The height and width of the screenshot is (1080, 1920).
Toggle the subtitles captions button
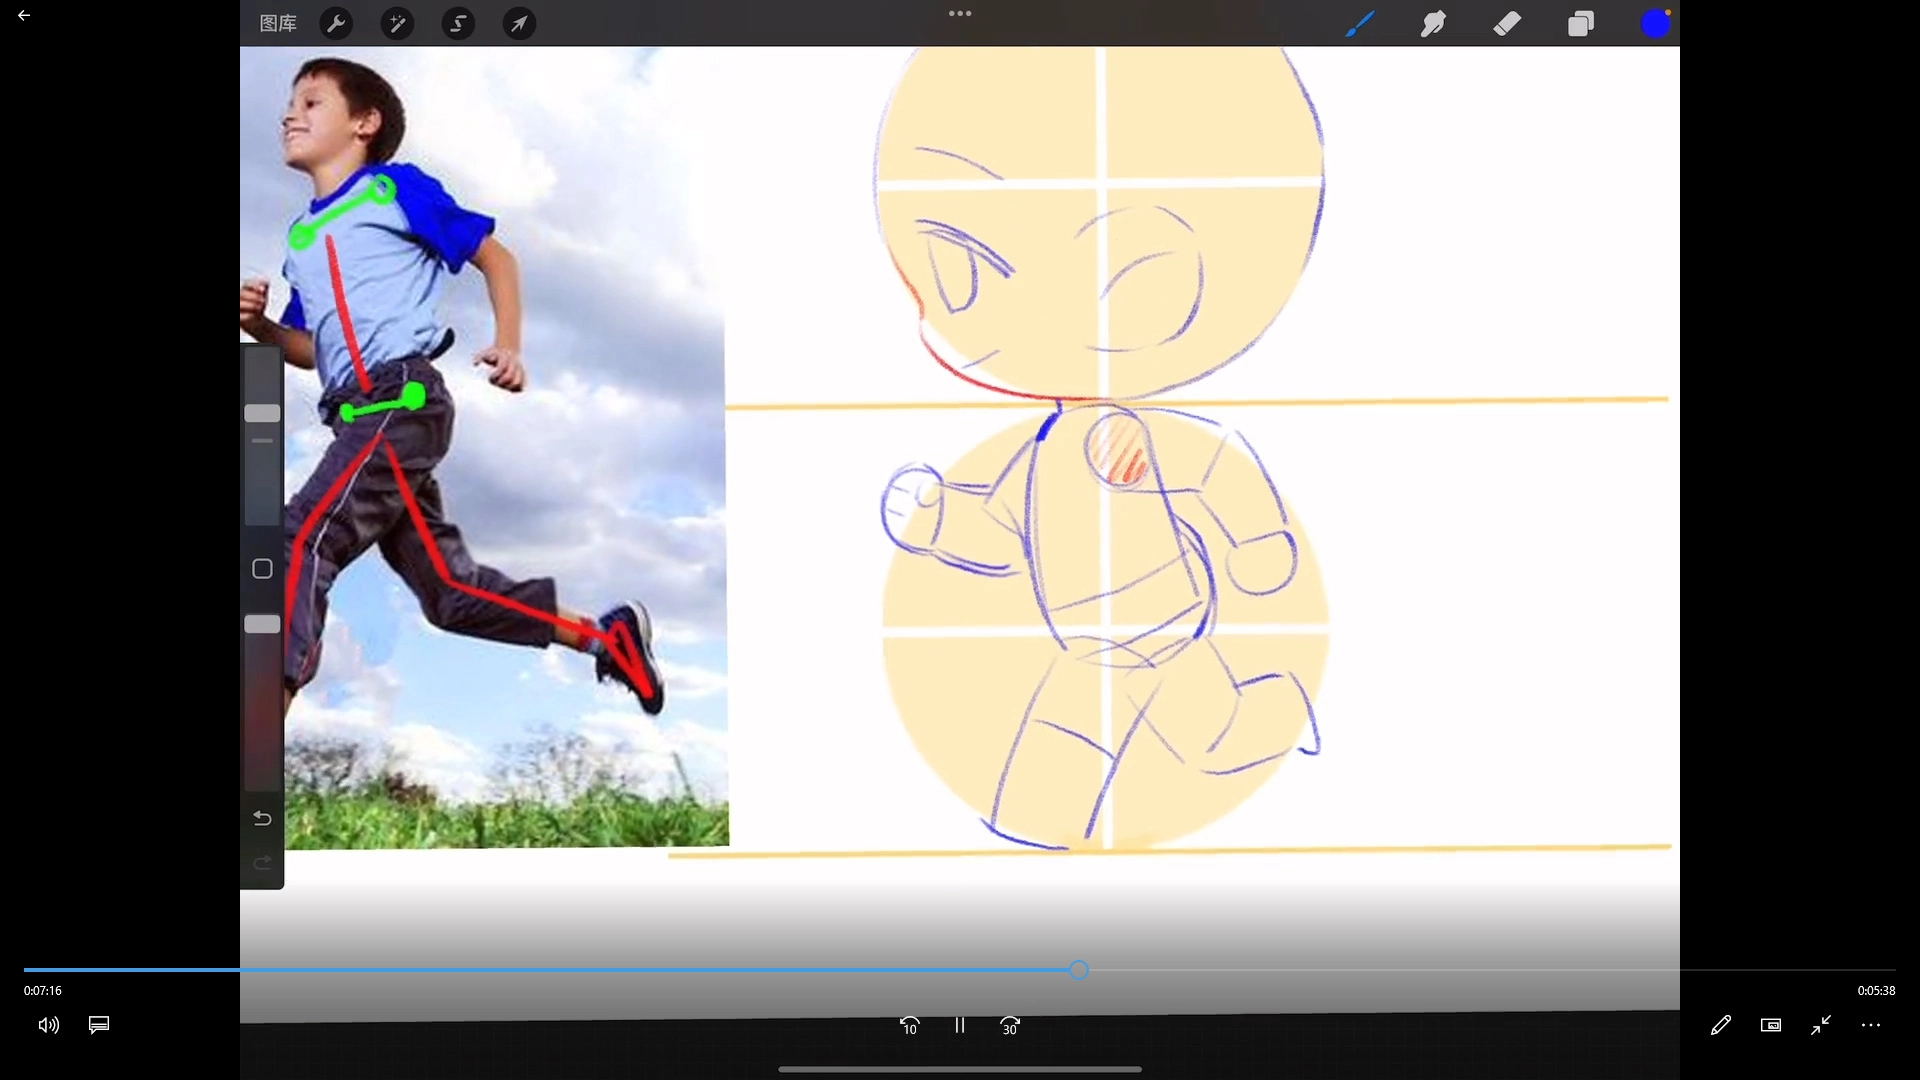[x=99, y=1025]
